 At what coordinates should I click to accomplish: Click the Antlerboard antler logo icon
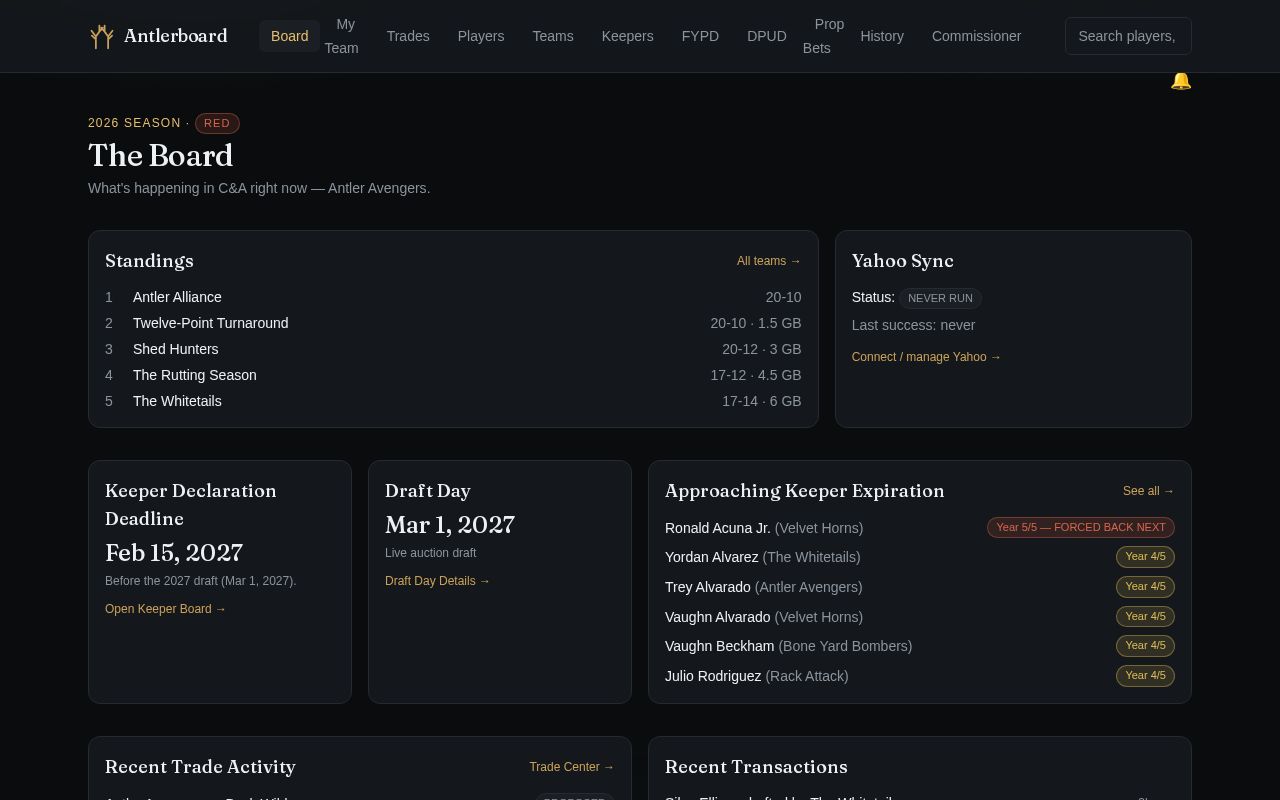tap(101, 37)
